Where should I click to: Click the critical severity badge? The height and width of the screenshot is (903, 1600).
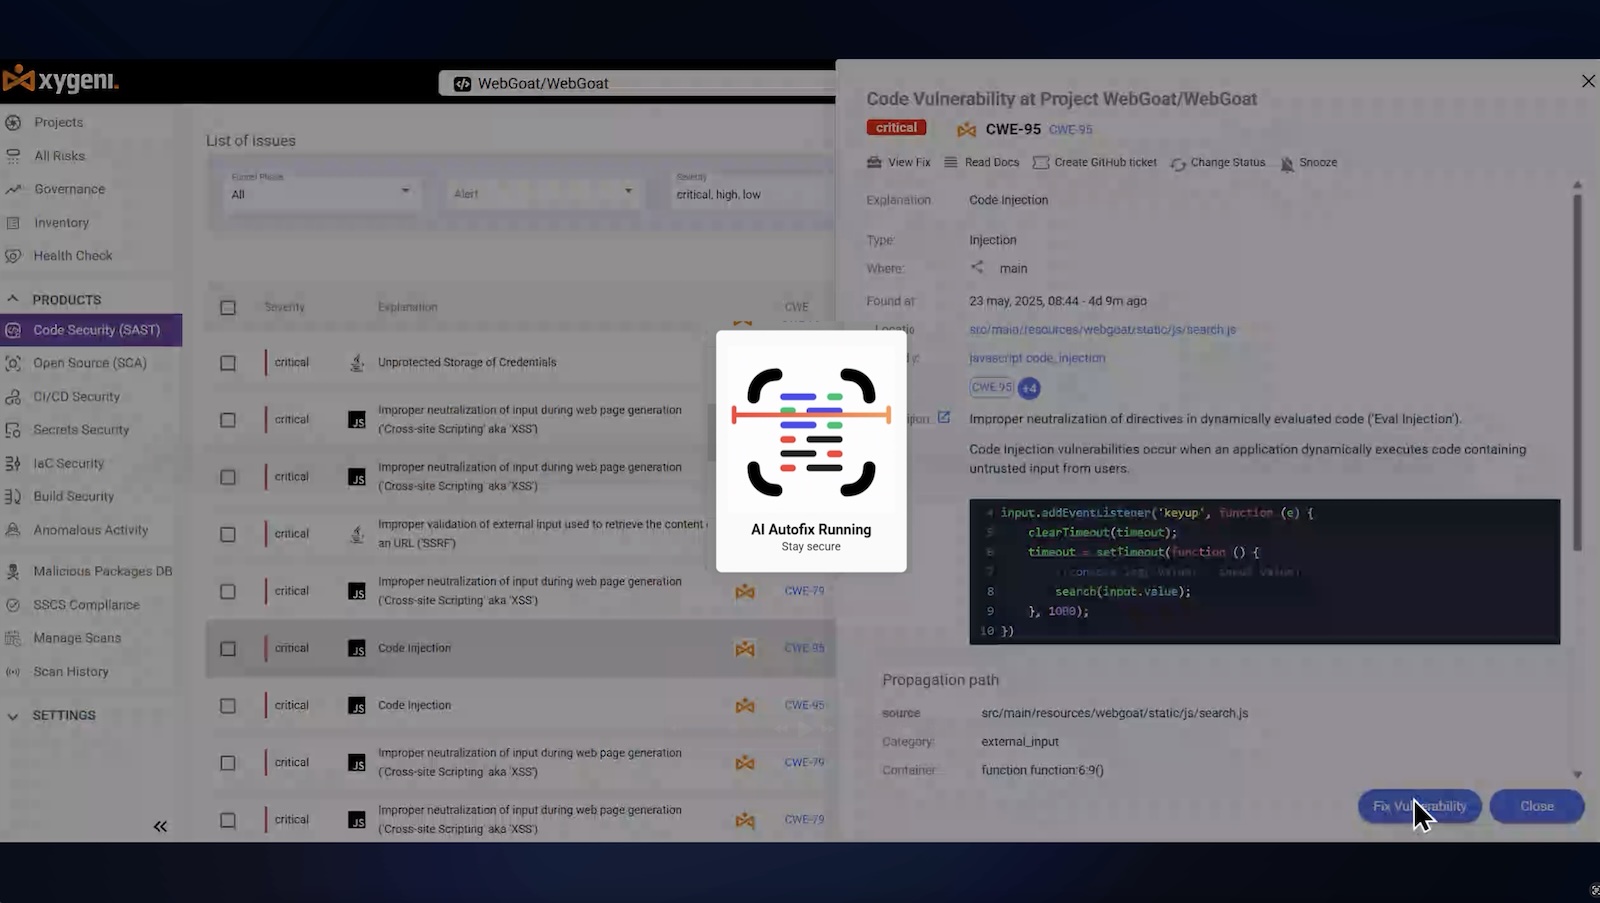coord(896,128)
